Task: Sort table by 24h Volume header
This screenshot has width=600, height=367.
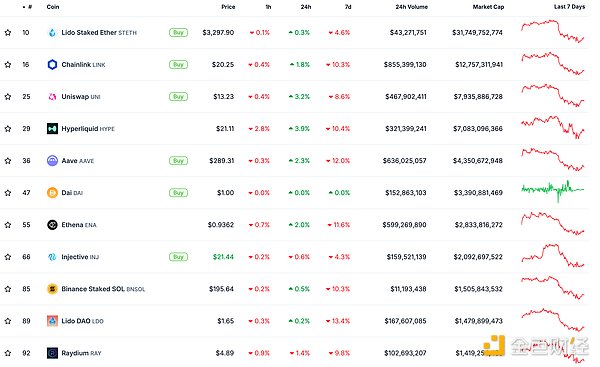Action: (411, 7)
